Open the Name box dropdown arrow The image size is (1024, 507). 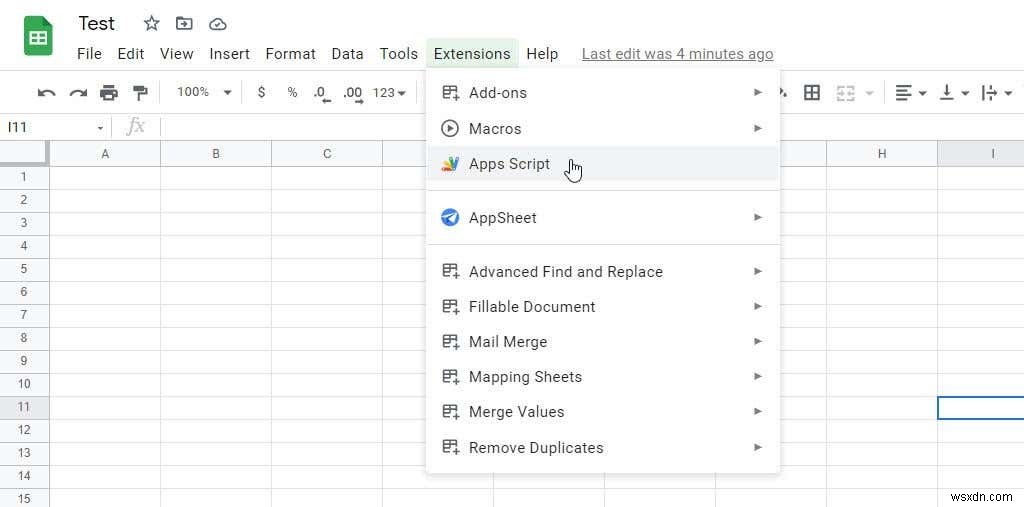click(101, 128)
